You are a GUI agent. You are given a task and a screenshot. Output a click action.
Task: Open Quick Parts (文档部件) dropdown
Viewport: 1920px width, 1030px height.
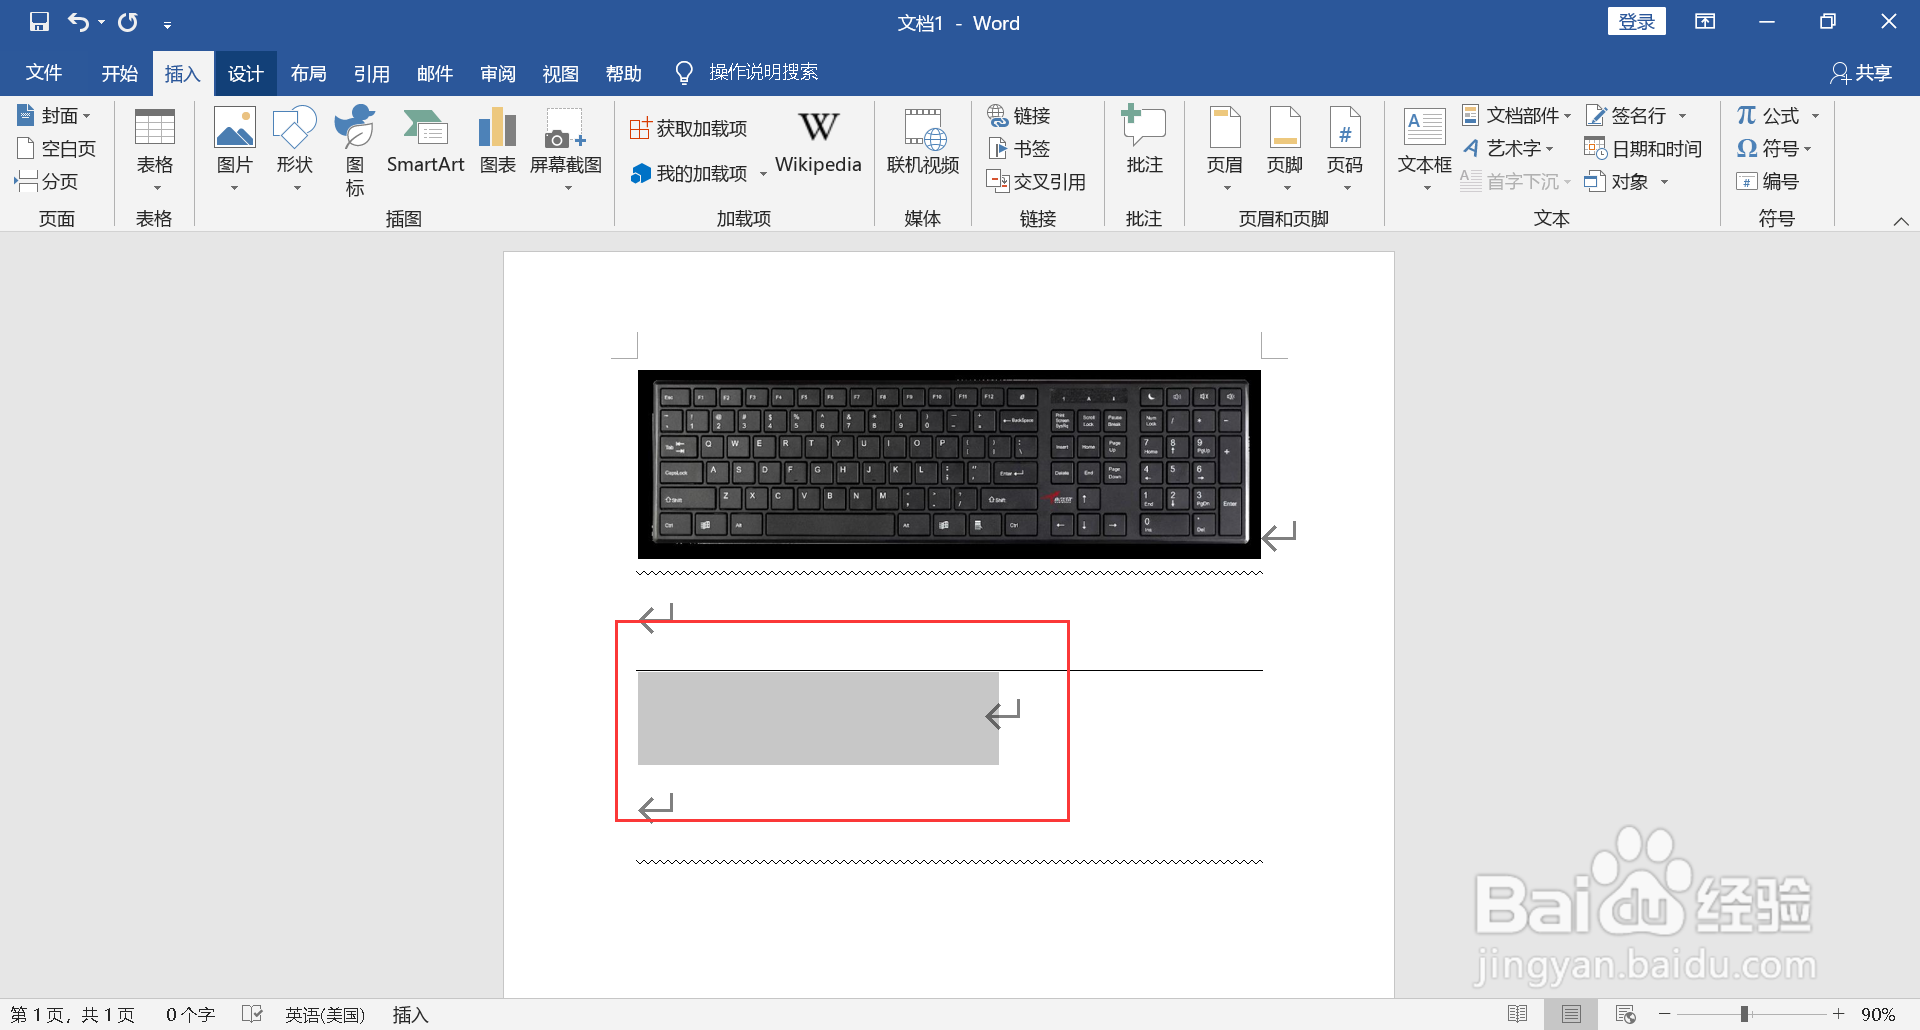[x=1517, y=116]
